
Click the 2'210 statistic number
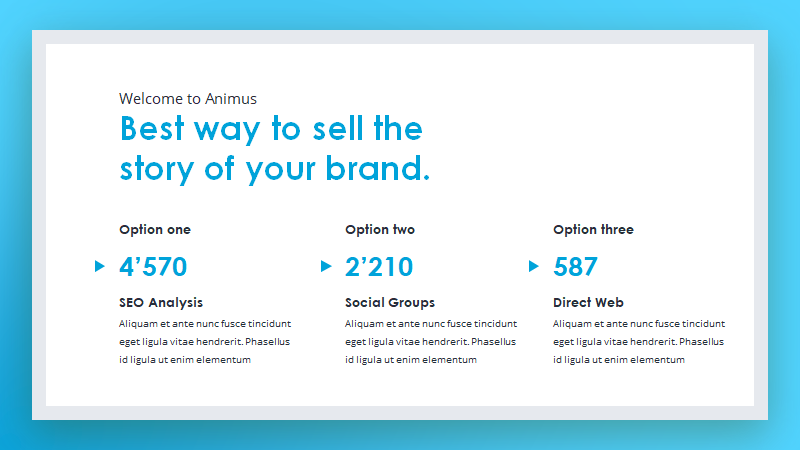(x=379, y=266)
